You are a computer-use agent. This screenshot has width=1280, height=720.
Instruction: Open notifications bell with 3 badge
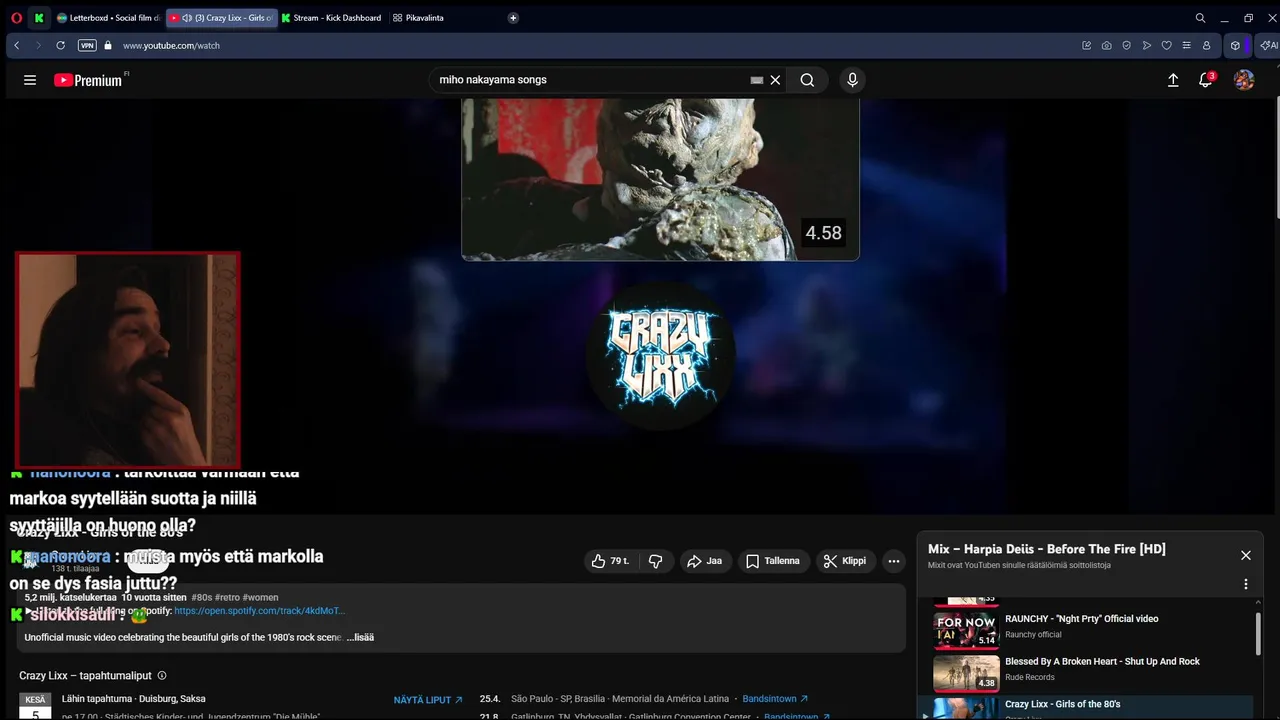[x=1206, y=80]
